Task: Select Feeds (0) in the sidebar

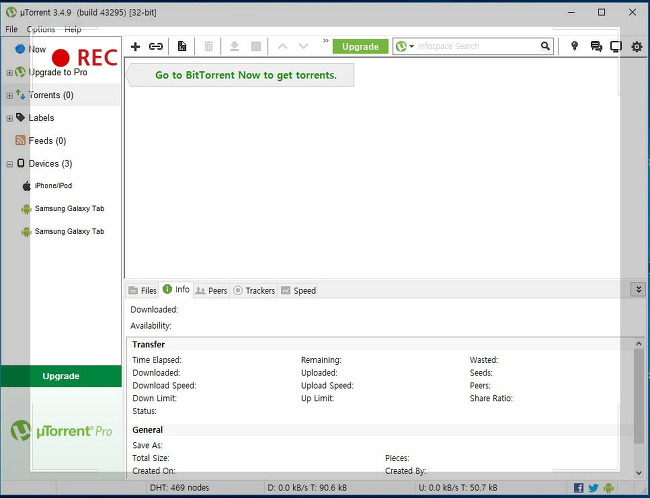Action: click(47, 141)
